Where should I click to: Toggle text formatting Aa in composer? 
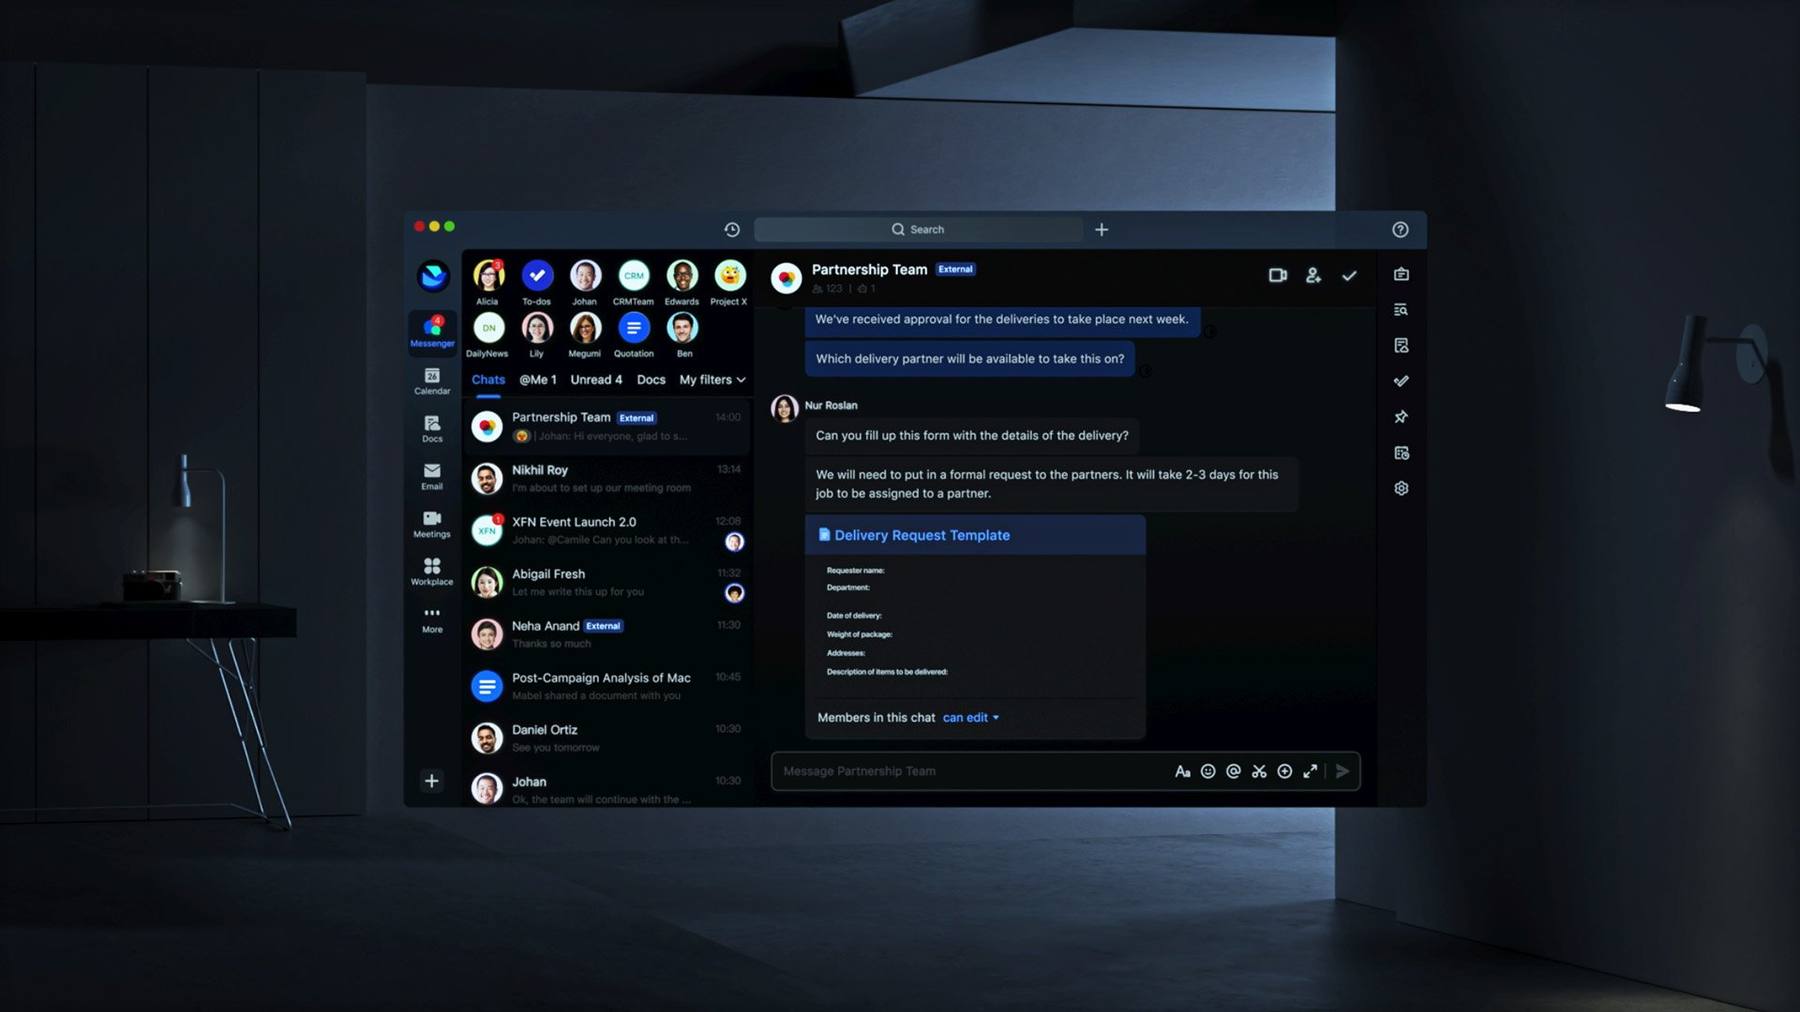(1182, 771)
